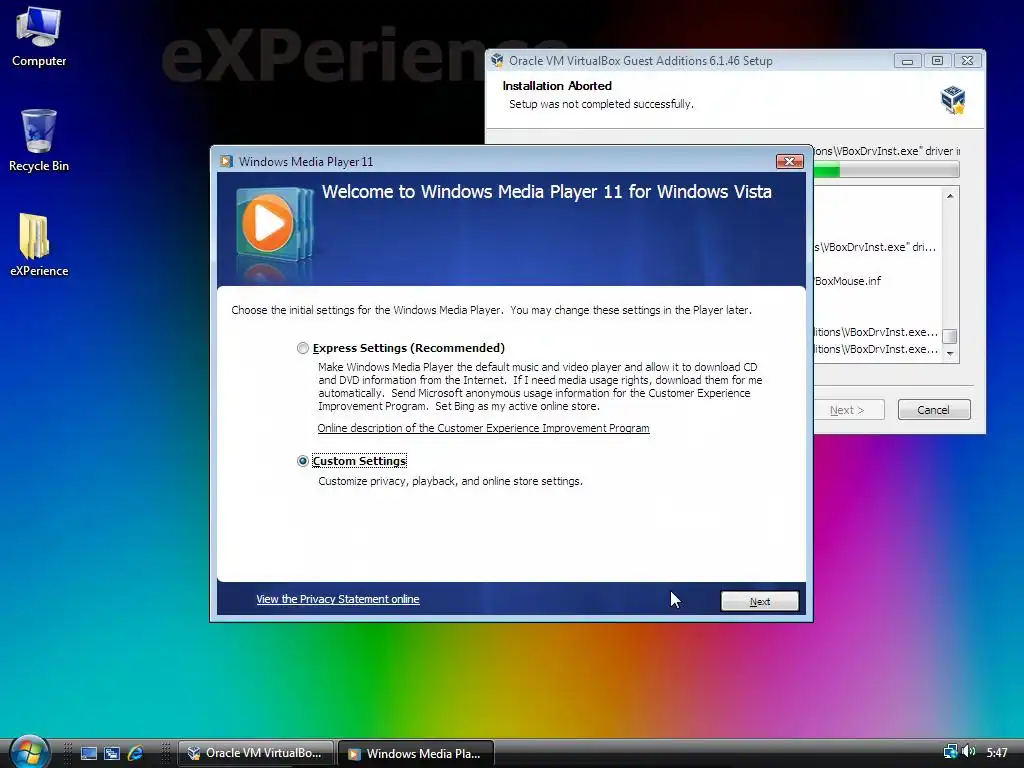Select the Custom Settings radio button
Image resolution: width=1024 pixels, height=768 pixels.
click(302, 461)
